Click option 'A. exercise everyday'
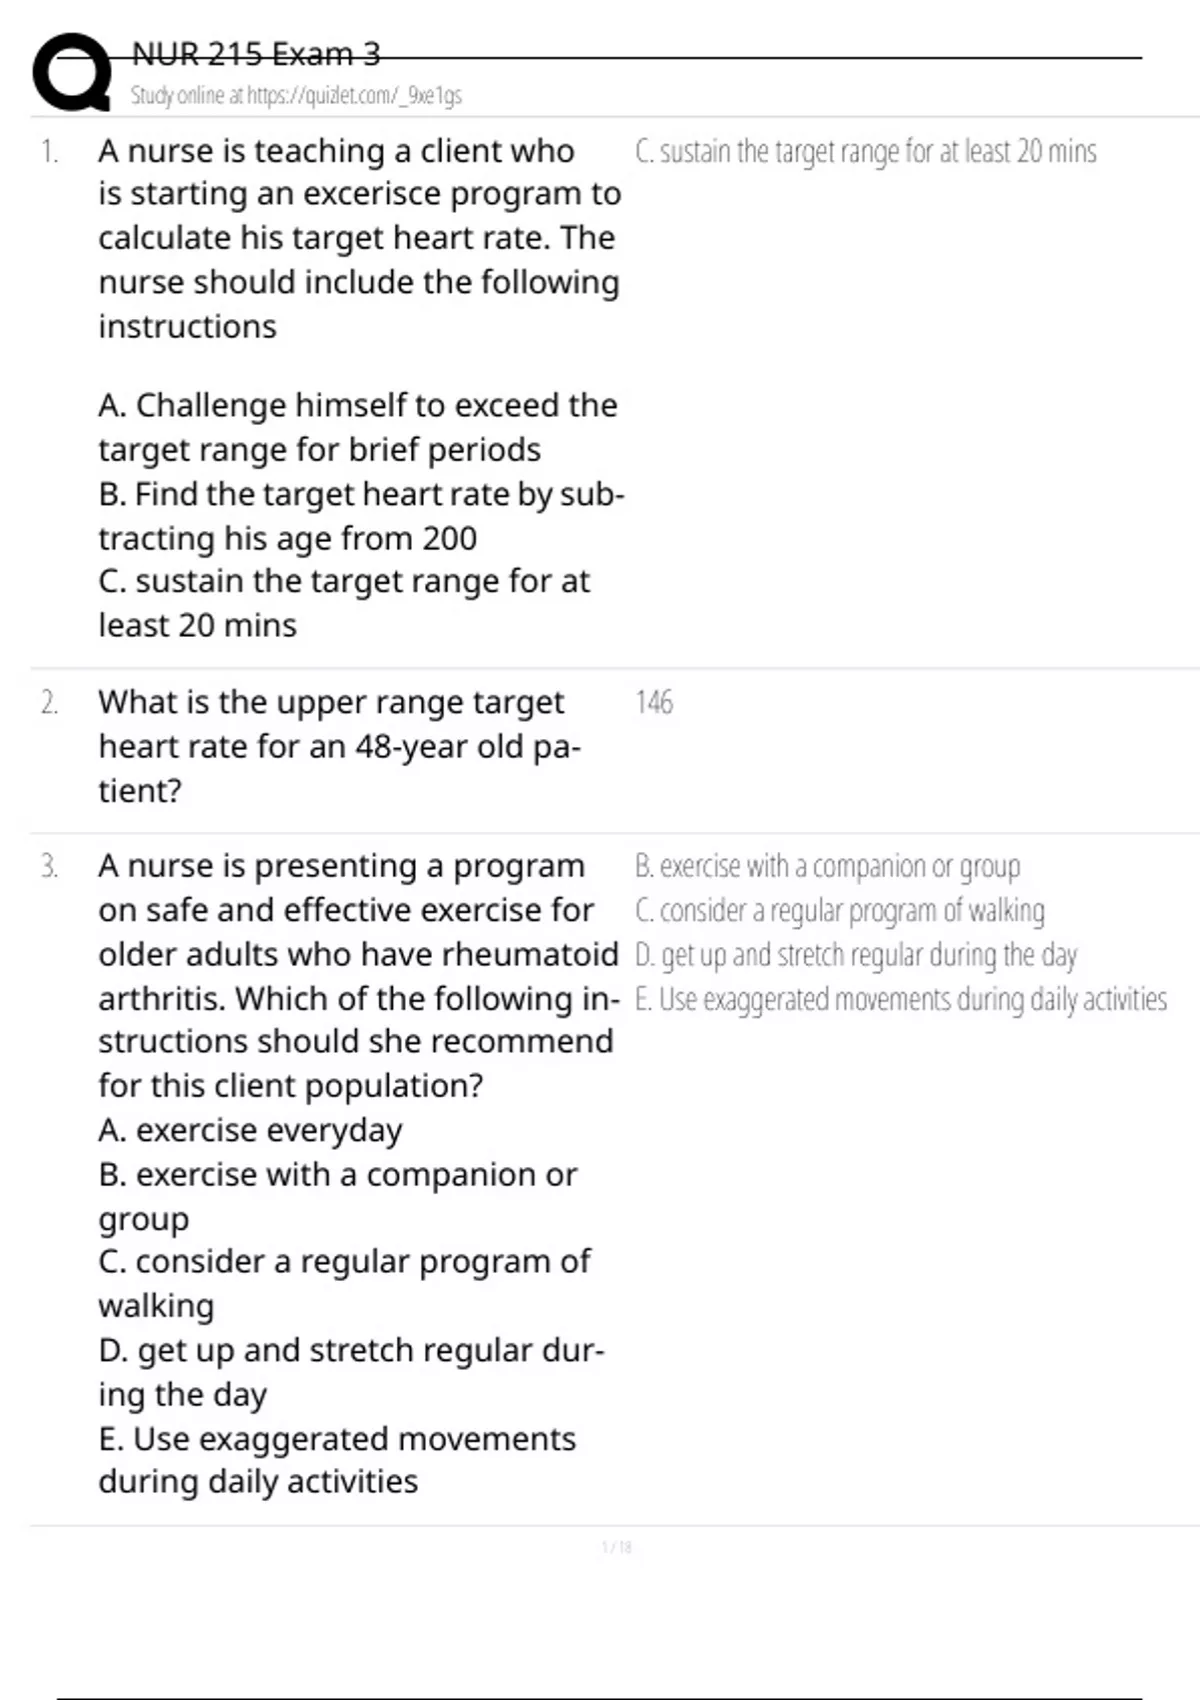Viewport: 1200px width, 1700px height. (x=250, y=1130)
